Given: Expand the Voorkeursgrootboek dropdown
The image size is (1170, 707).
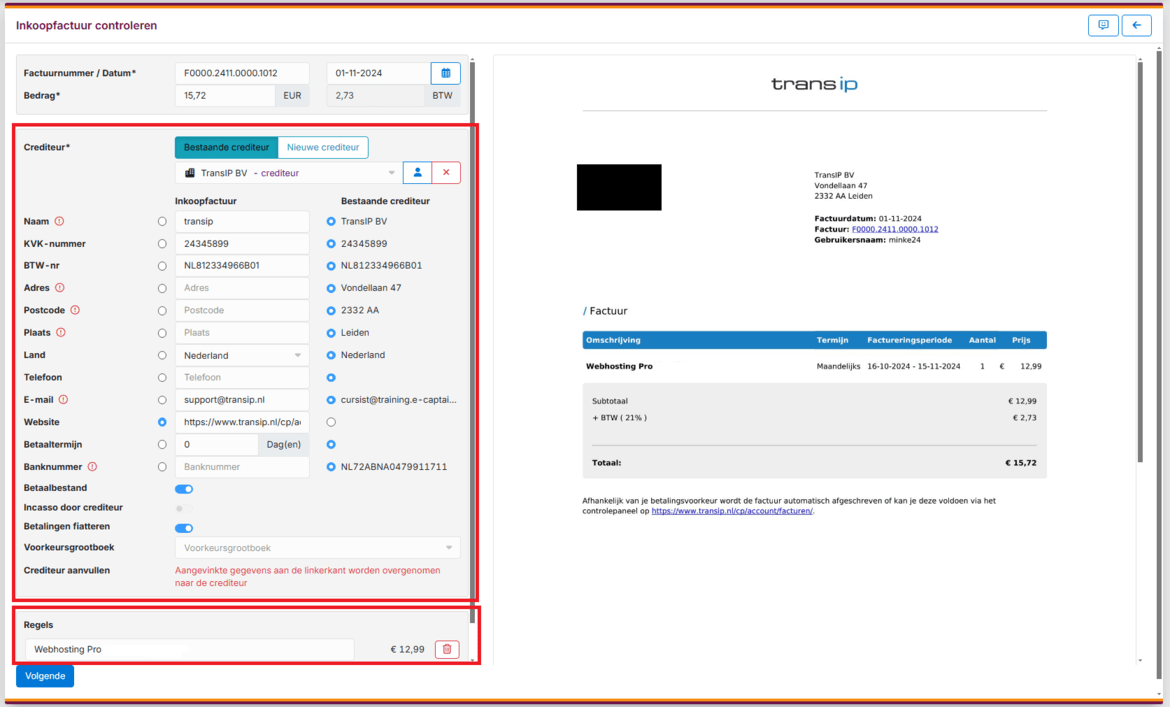Looking at the screenshot, I should click(x=317, y=548).
